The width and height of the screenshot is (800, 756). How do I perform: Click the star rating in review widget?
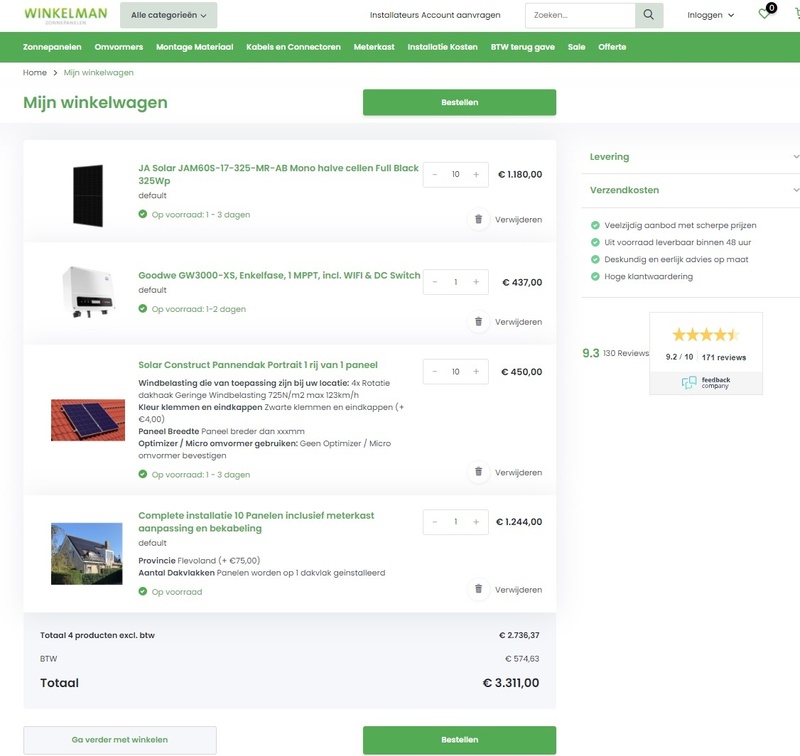(706, 335)
